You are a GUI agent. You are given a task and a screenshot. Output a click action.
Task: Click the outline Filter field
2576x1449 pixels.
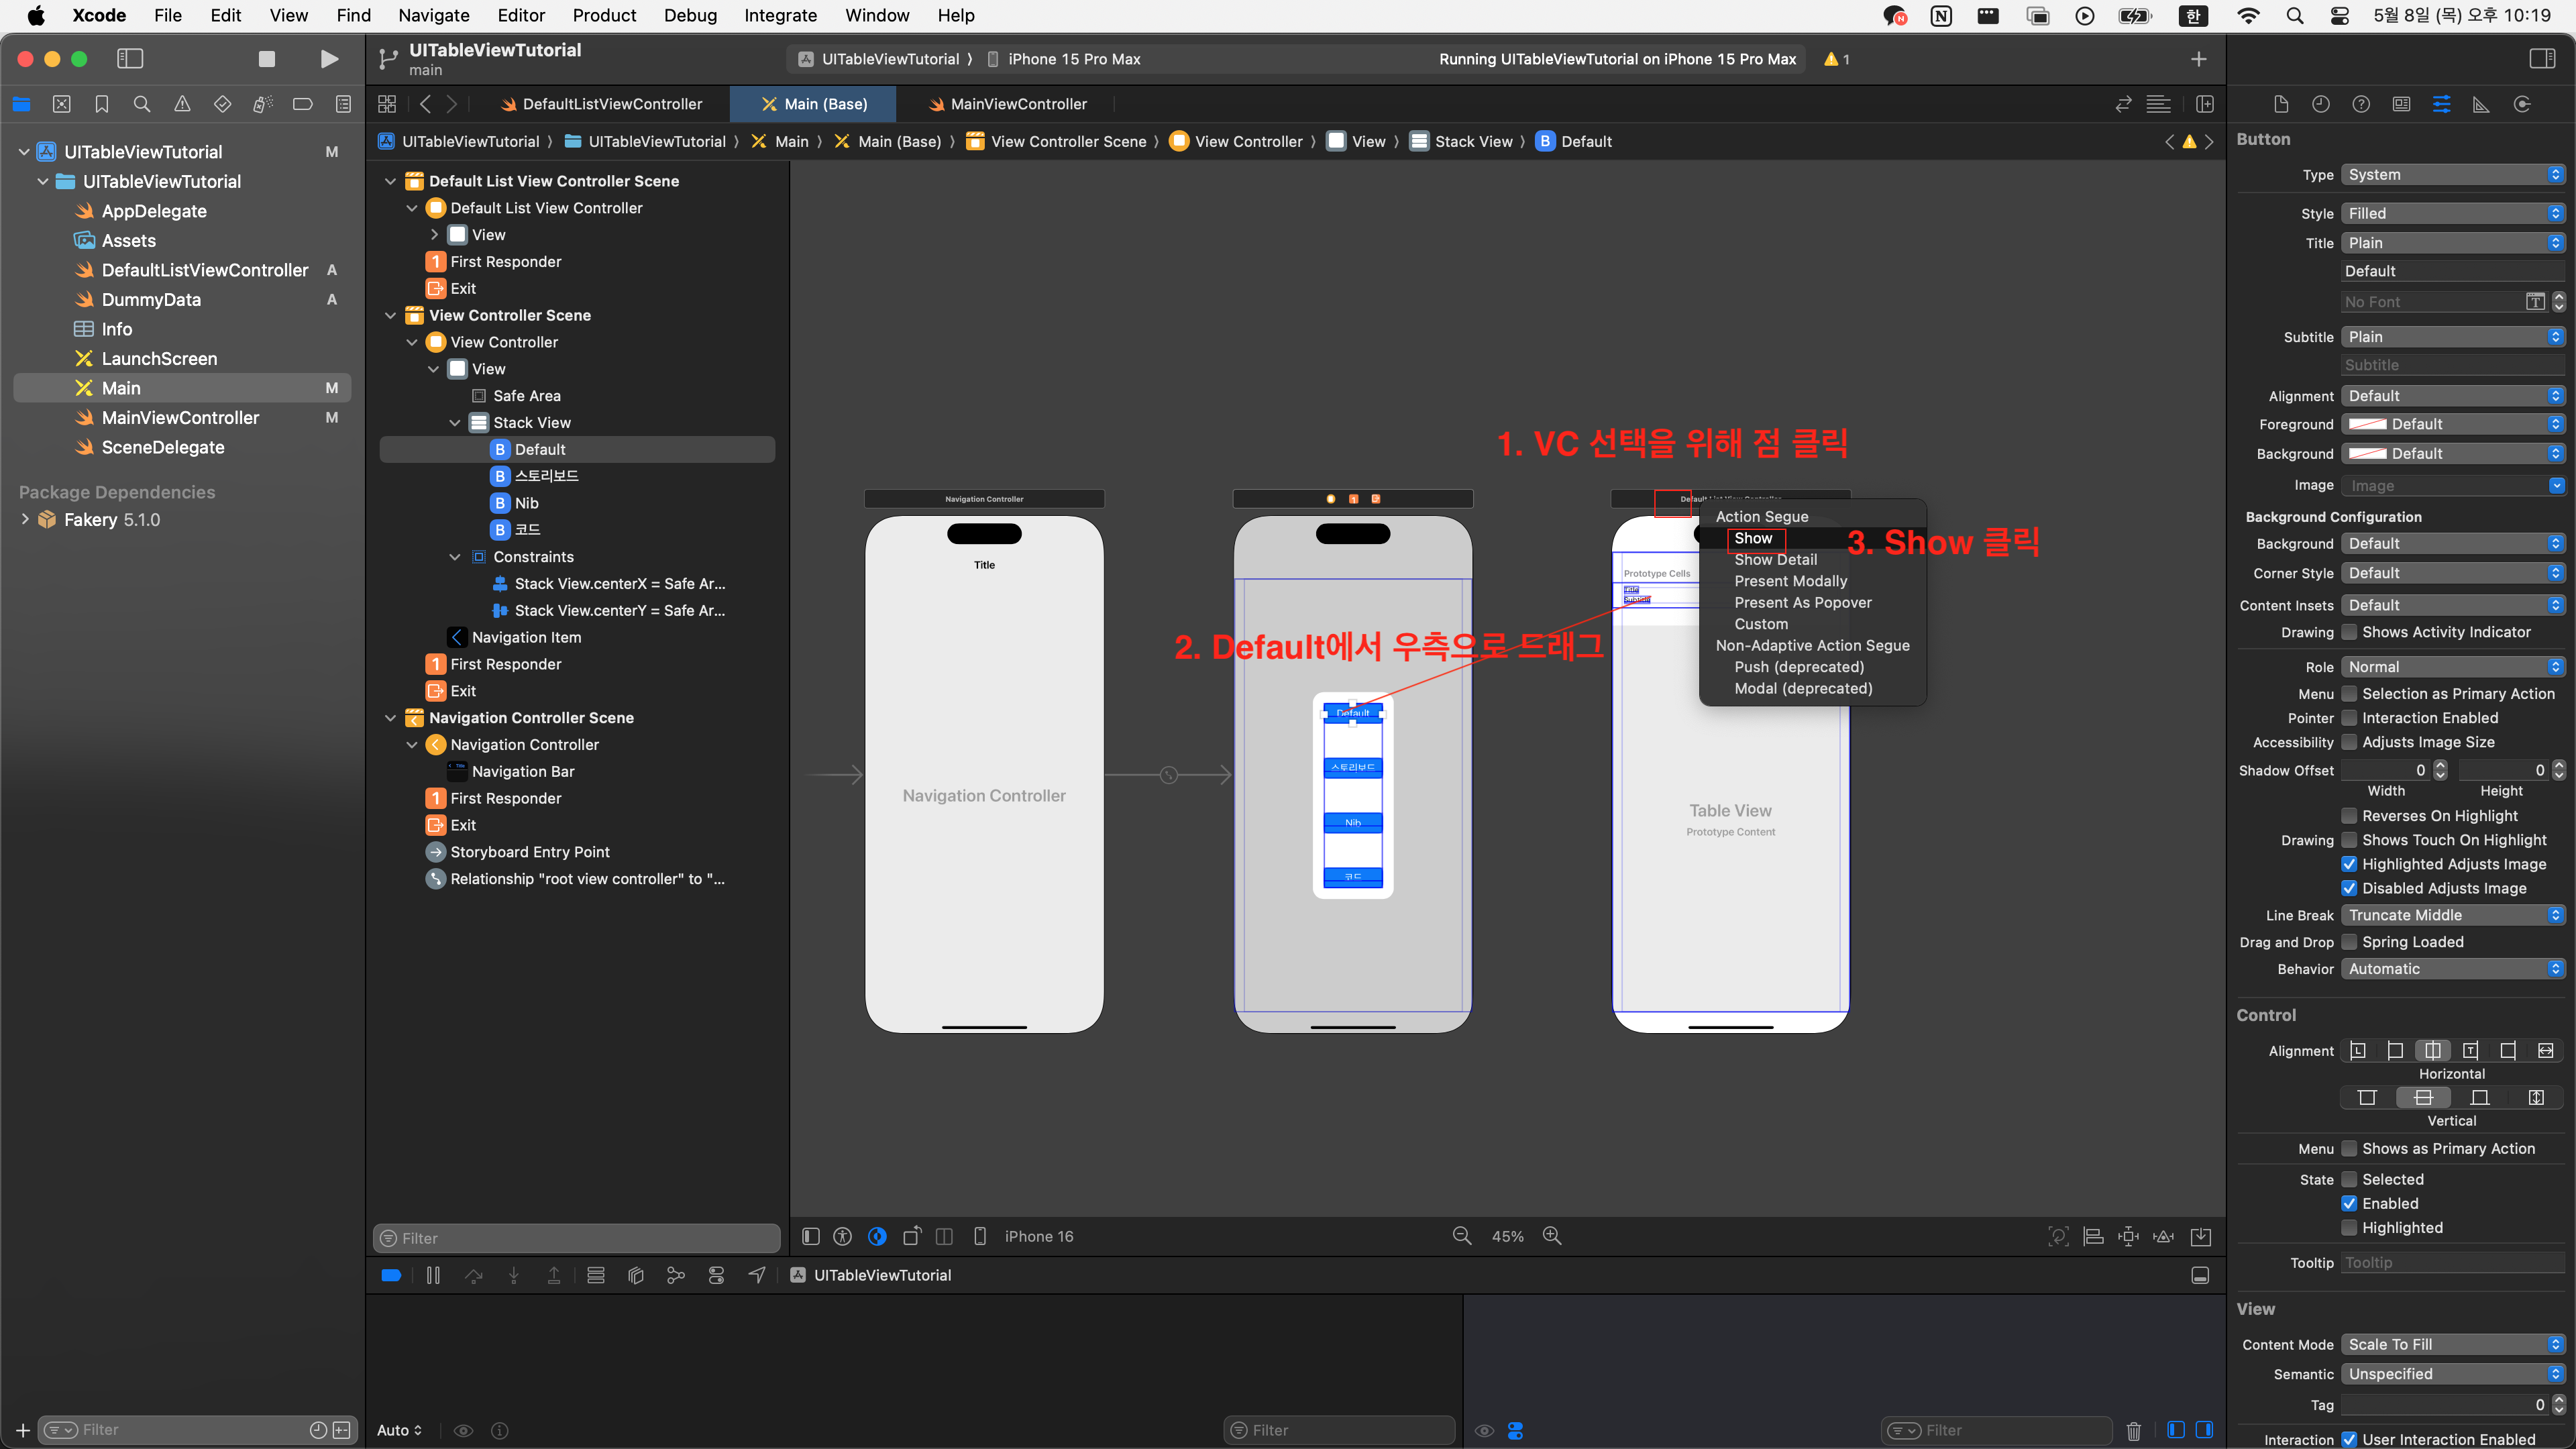577,1238
